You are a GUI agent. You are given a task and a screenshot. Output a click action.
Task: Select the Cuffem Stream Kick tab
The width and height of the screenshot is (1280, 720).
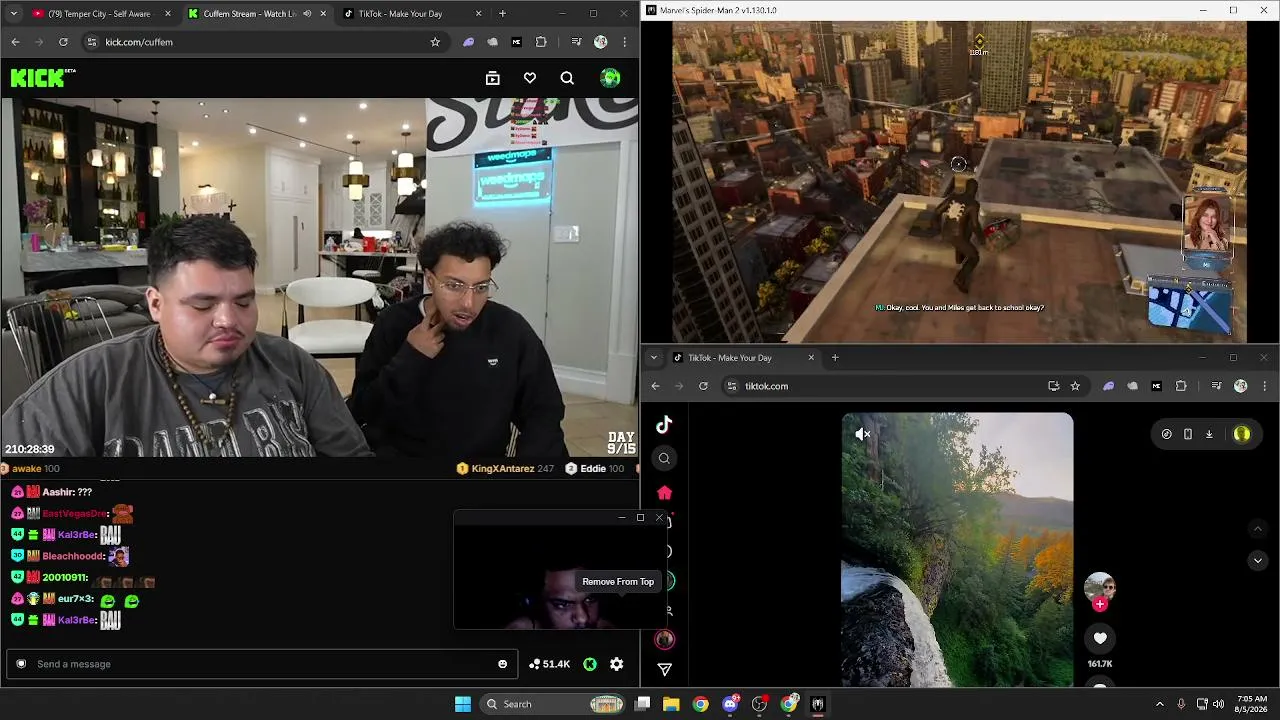pyautogui.click(x=258, y=14)
